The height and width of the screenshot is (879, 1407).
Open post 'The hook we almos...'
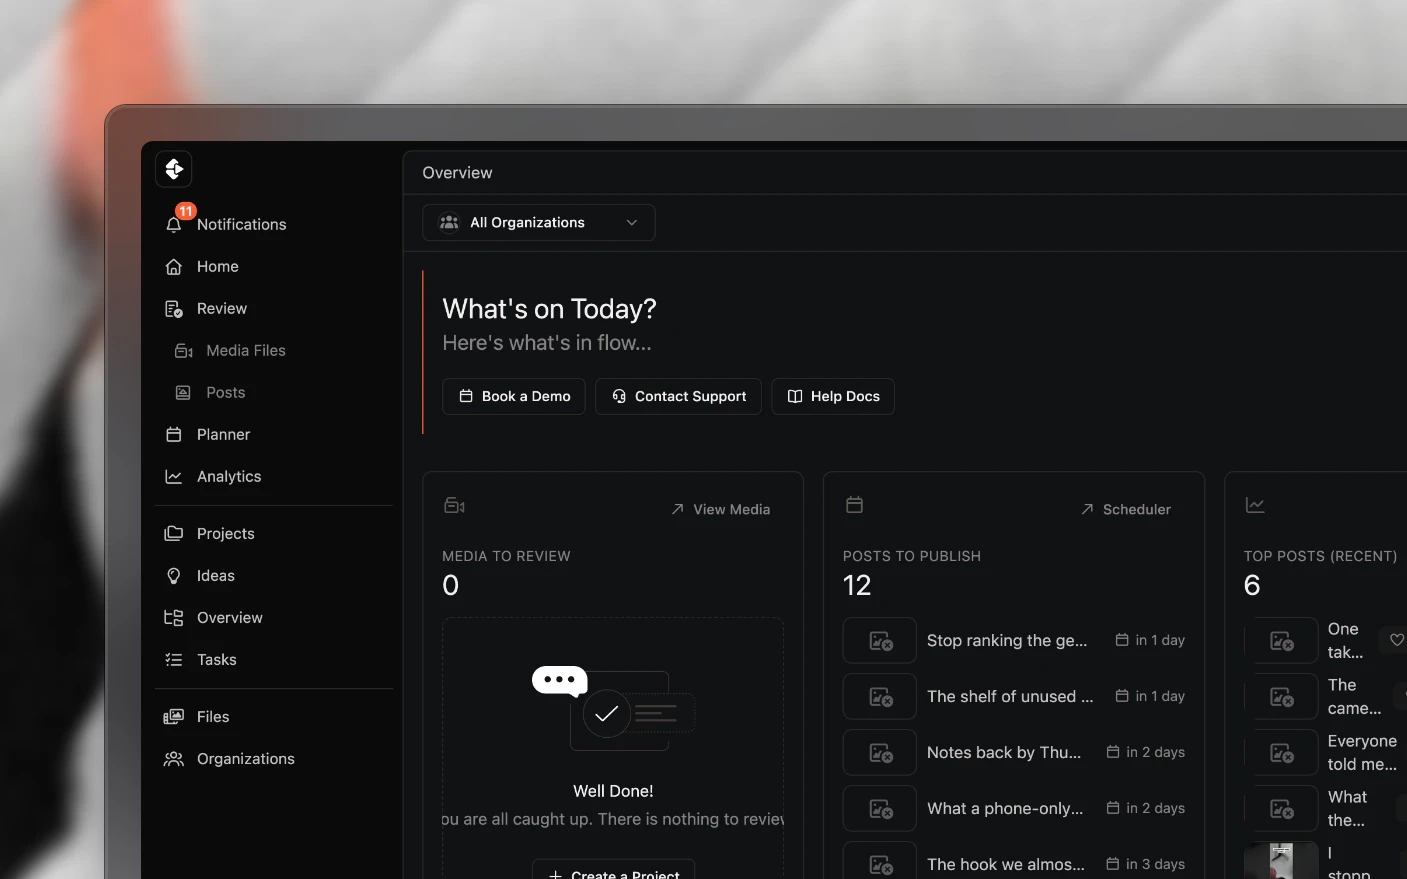(1006, 865)
